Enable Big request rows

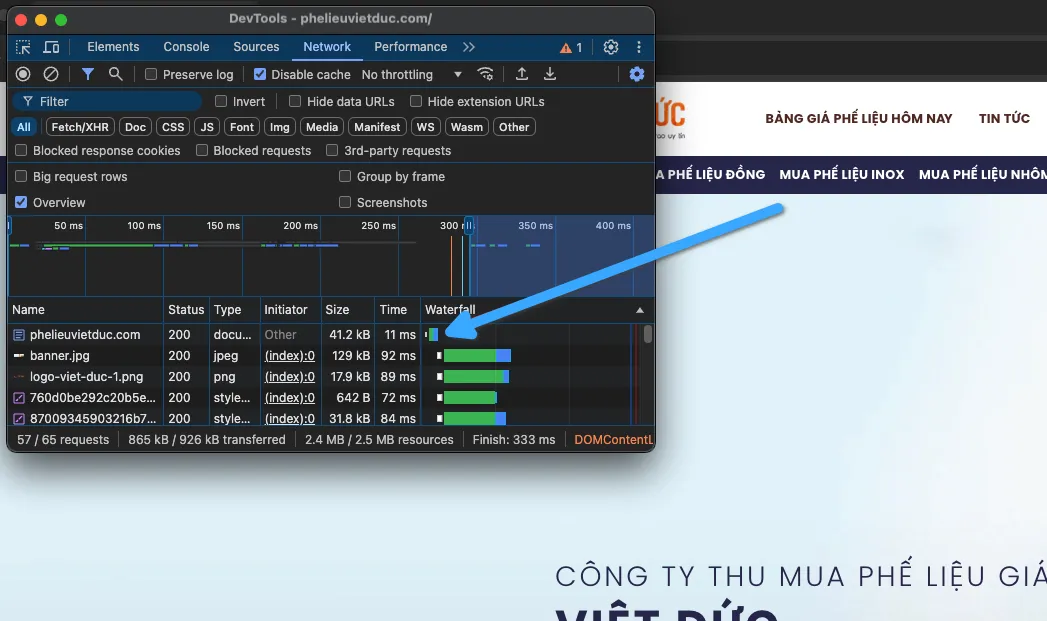coord(21,176)
